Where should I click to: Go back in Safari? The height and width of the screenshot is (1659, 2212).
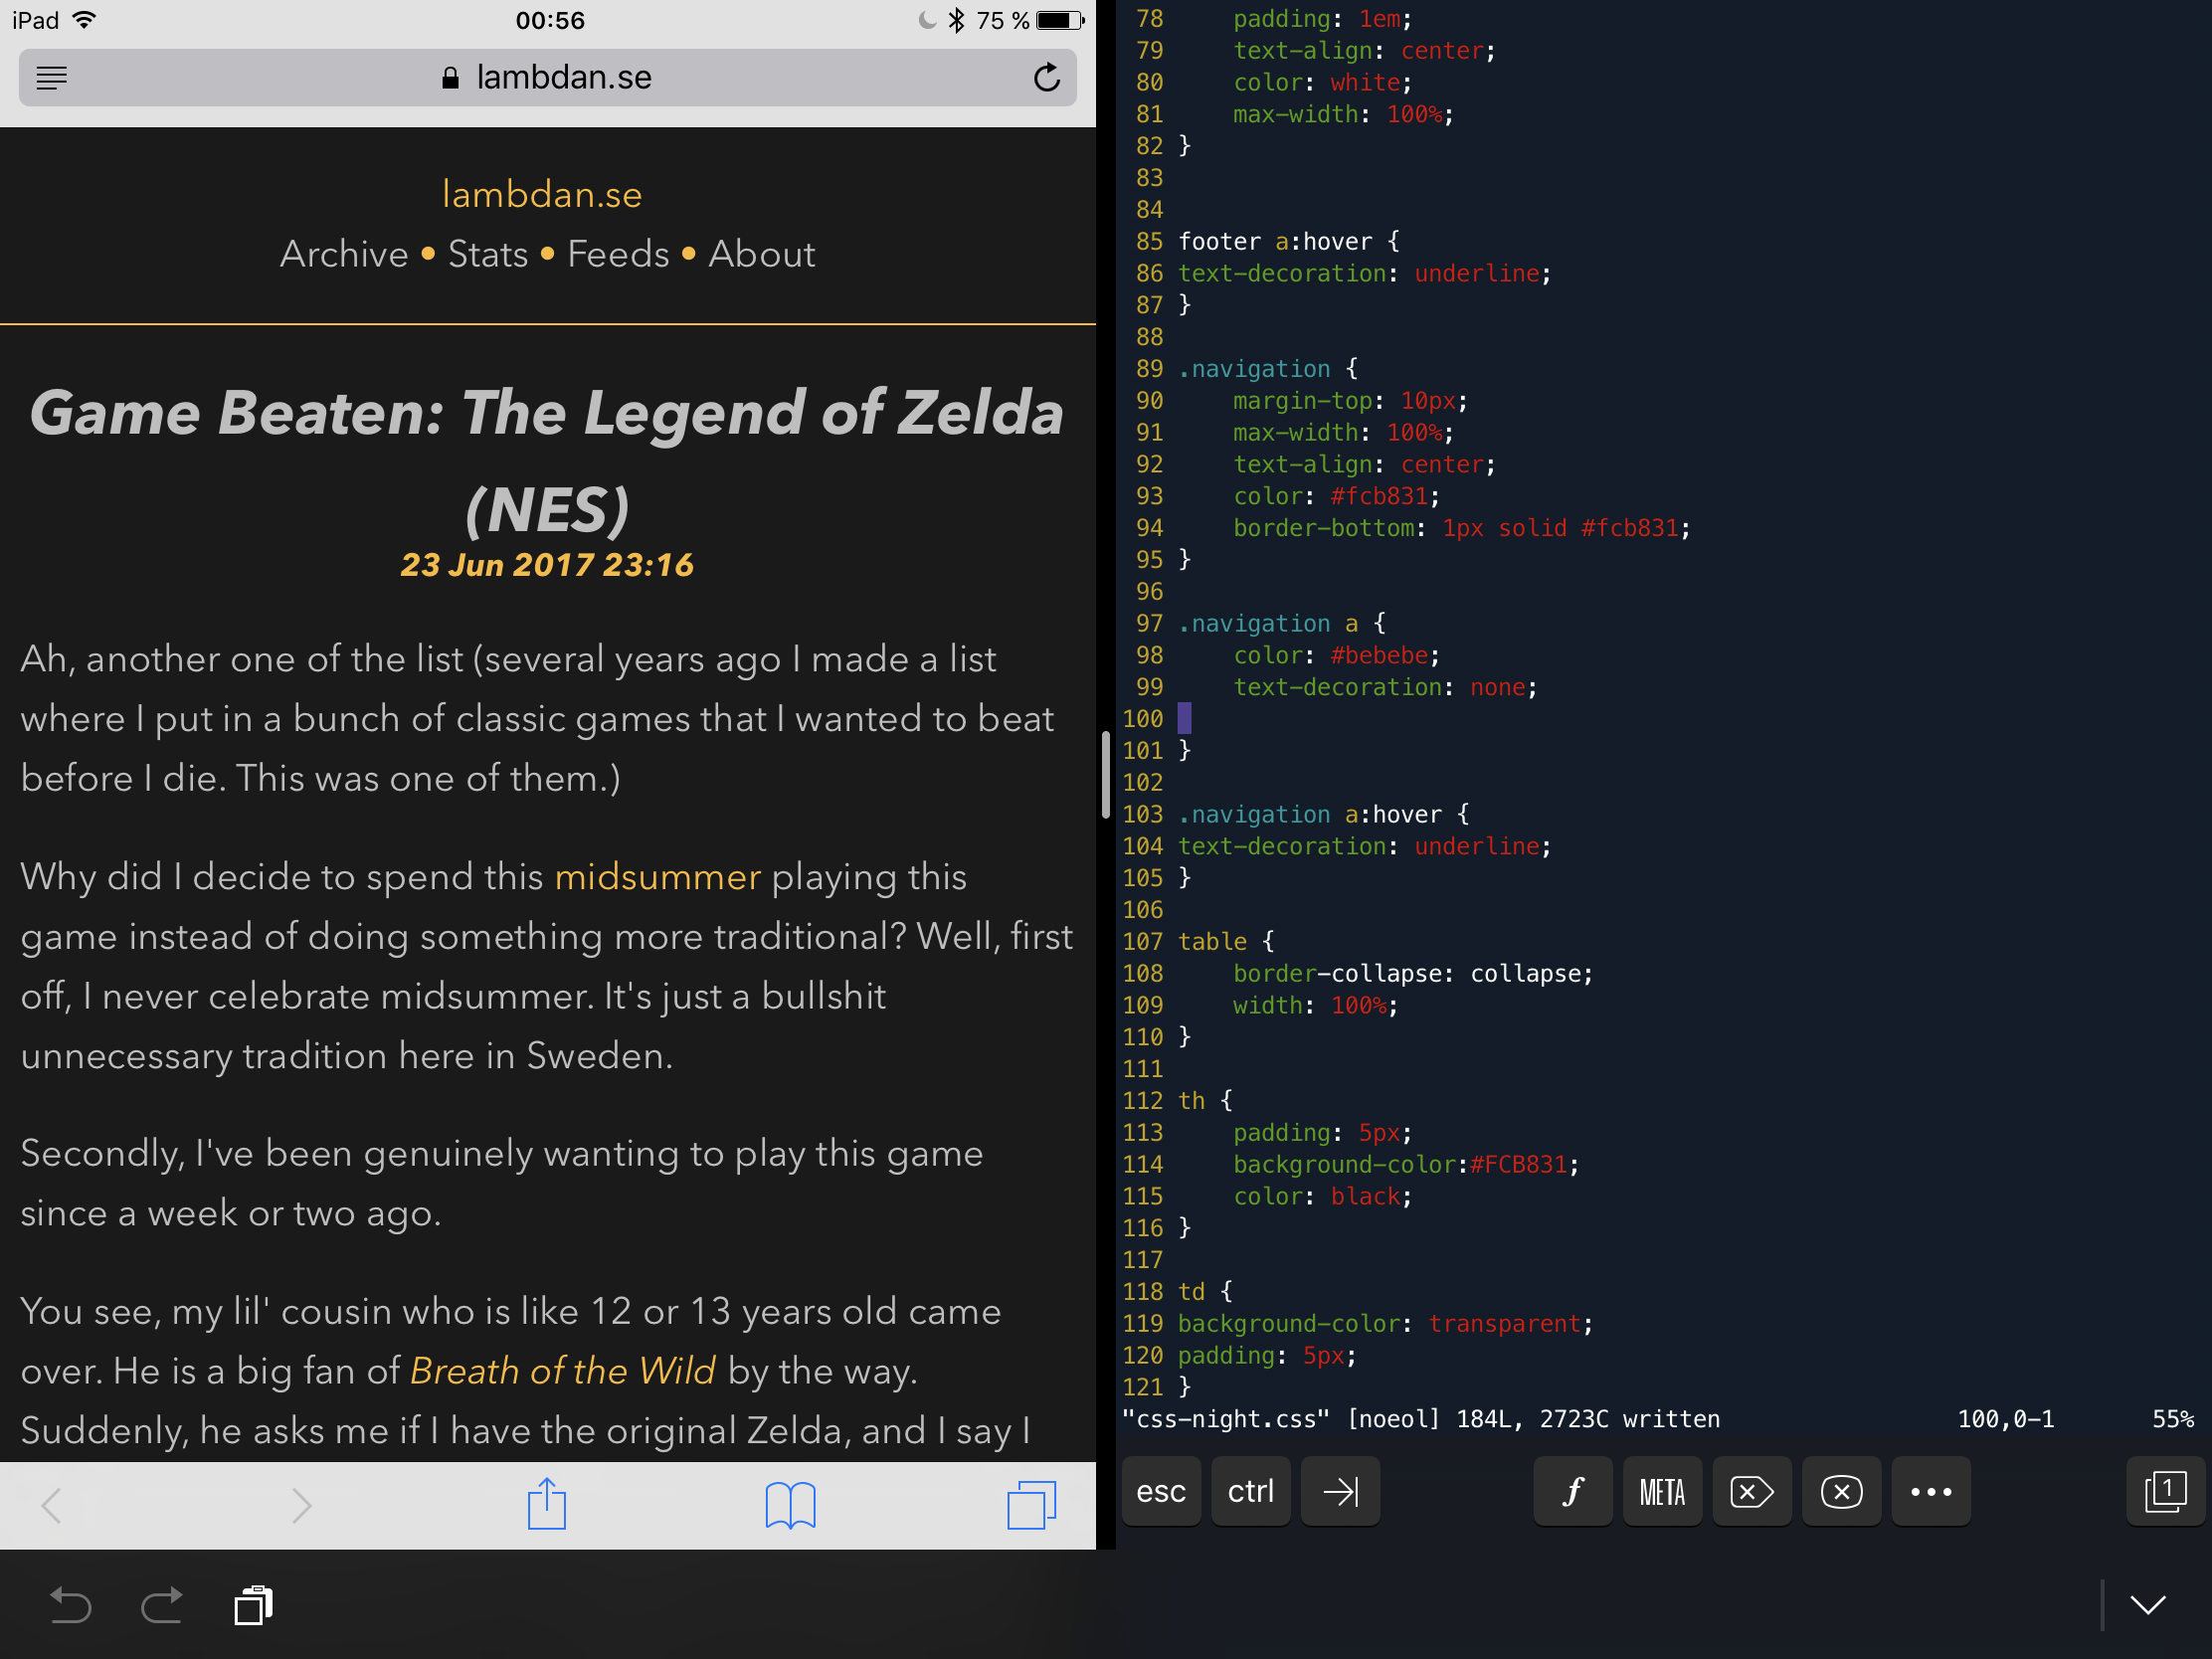[52, 1505]
